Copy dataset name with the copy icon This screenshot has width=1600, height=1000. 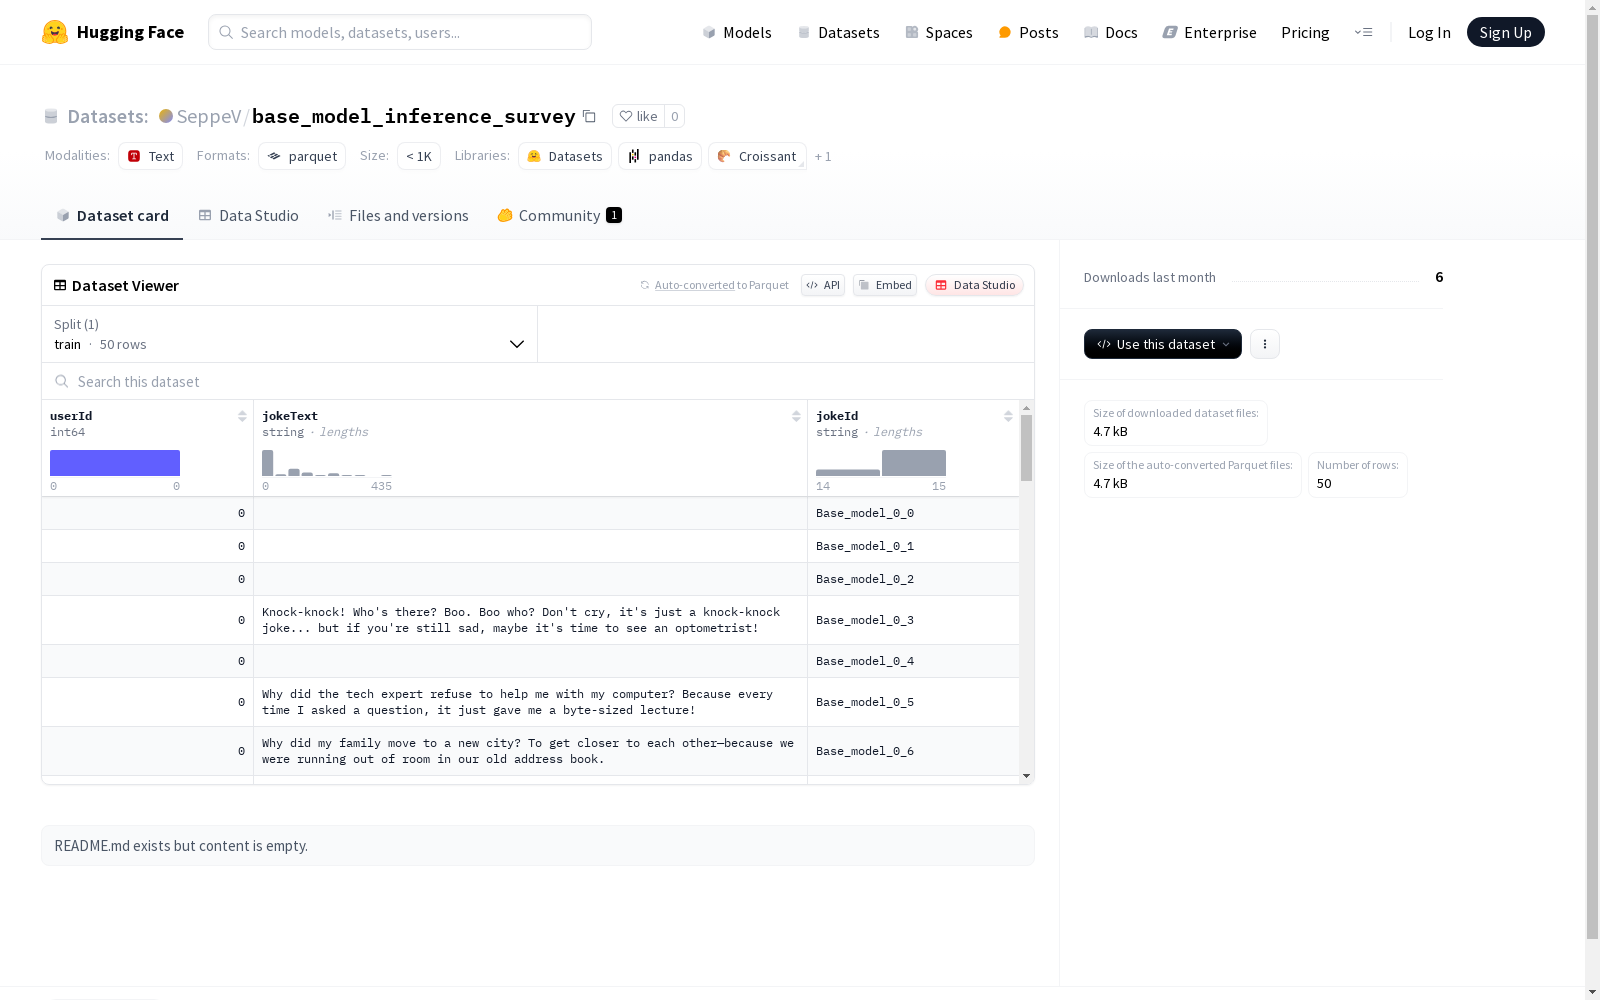[589, 116]
